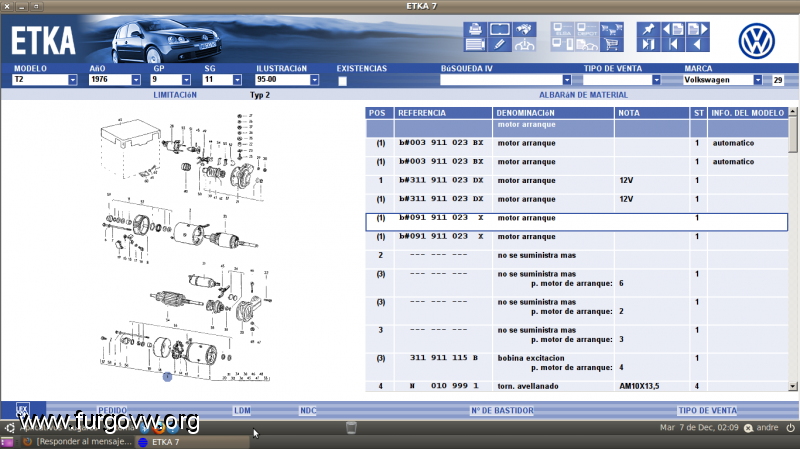This screenshot has width=800, height=449.
Task: Go to next page with right-arrow document icon
Action: click(697, 29)
